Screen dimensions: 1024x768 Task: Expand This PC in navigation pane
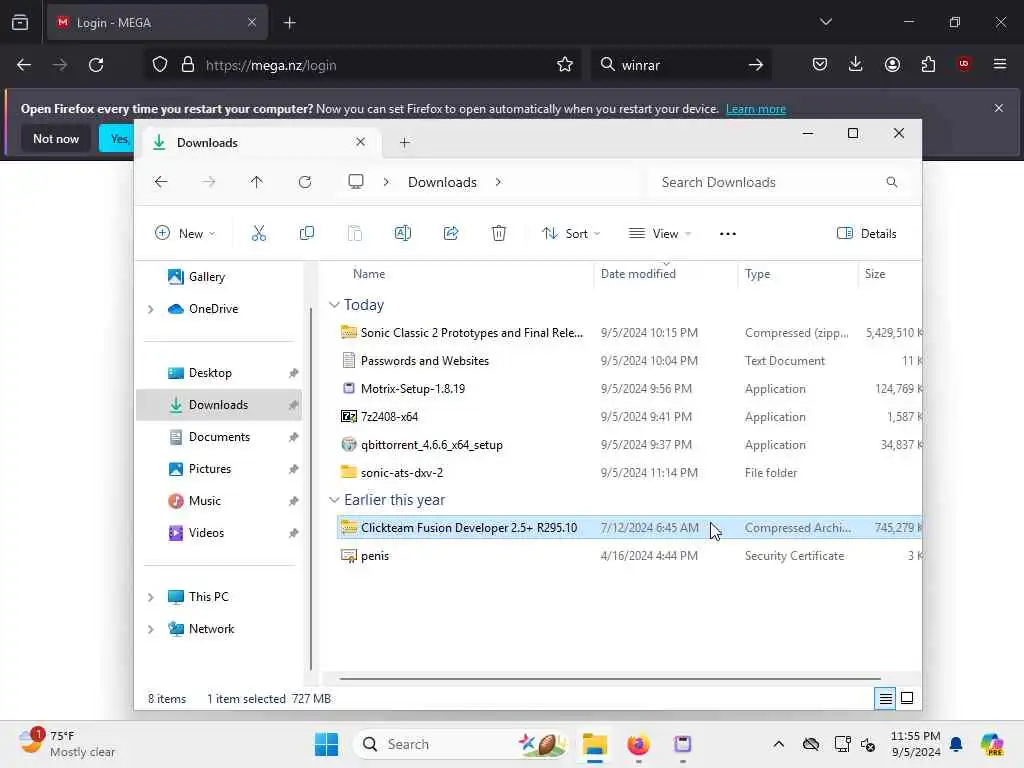[151, 597]
